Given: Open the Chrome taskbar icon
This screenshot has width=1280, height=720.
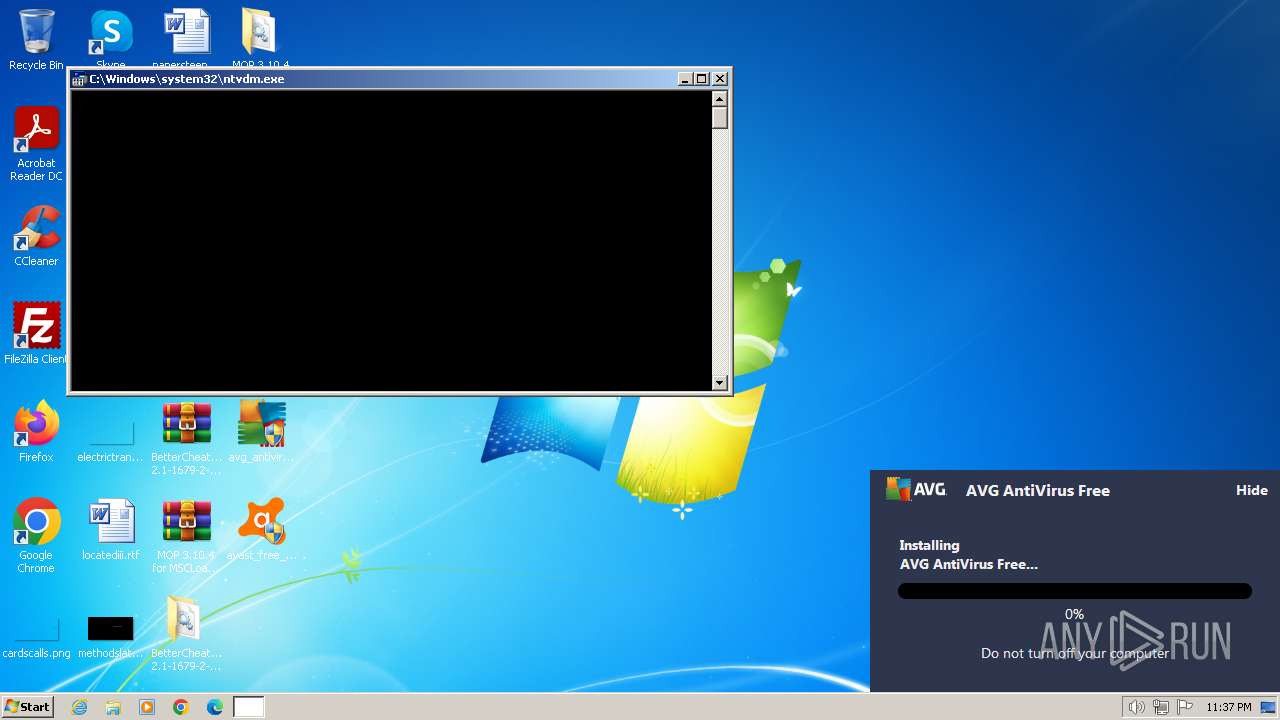Looking at the screenshot, I should pos(181,707).
